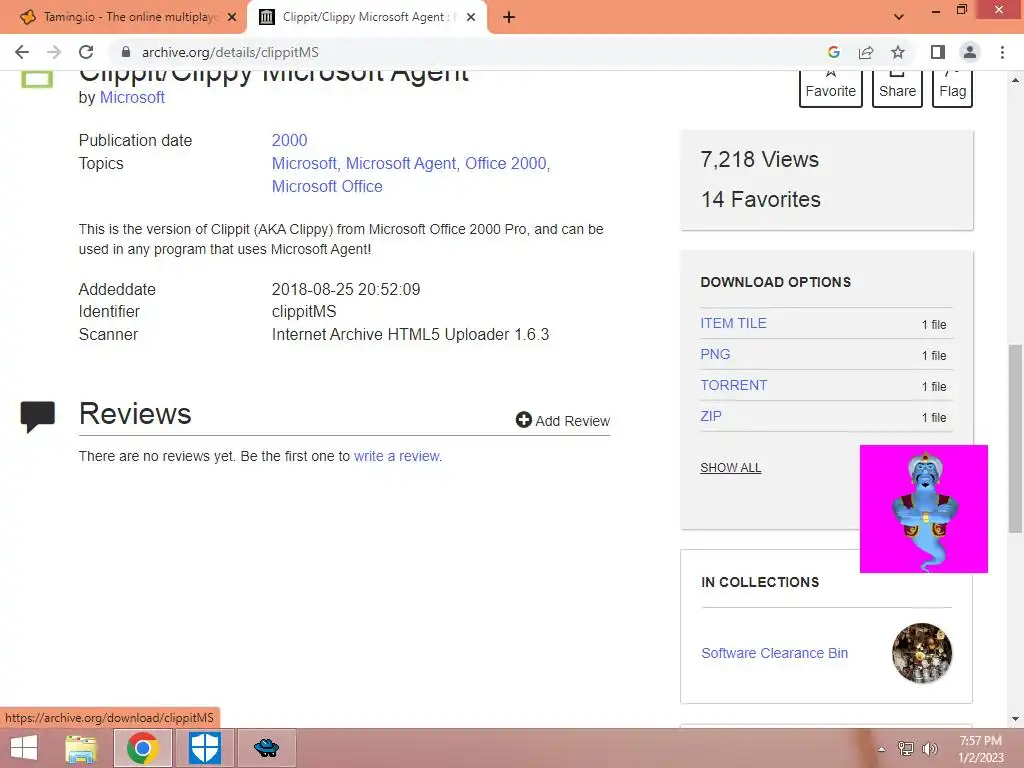
Task: Click the Software Clearance Bin thumbnail
Action: 922,653
